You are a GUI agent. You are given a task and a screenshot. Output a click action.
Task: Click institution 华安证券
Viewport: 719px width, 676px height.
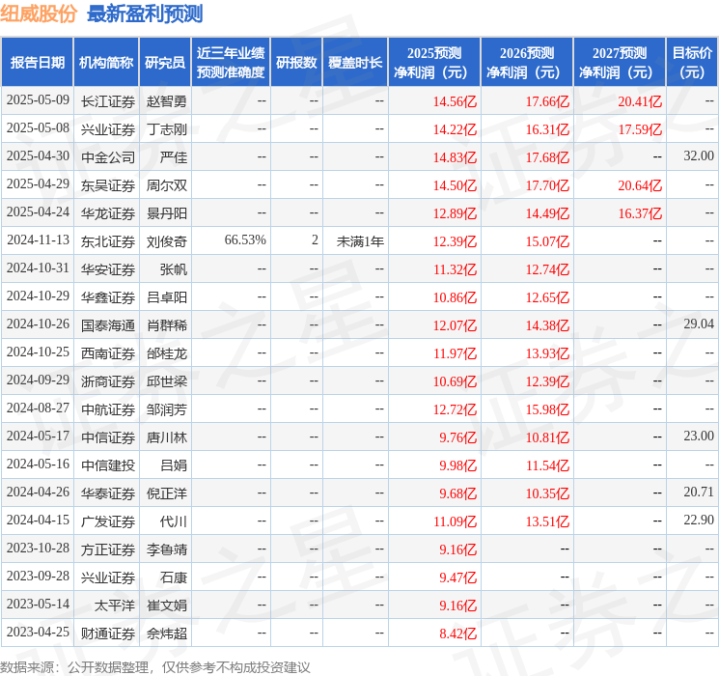tap(108, 269)
